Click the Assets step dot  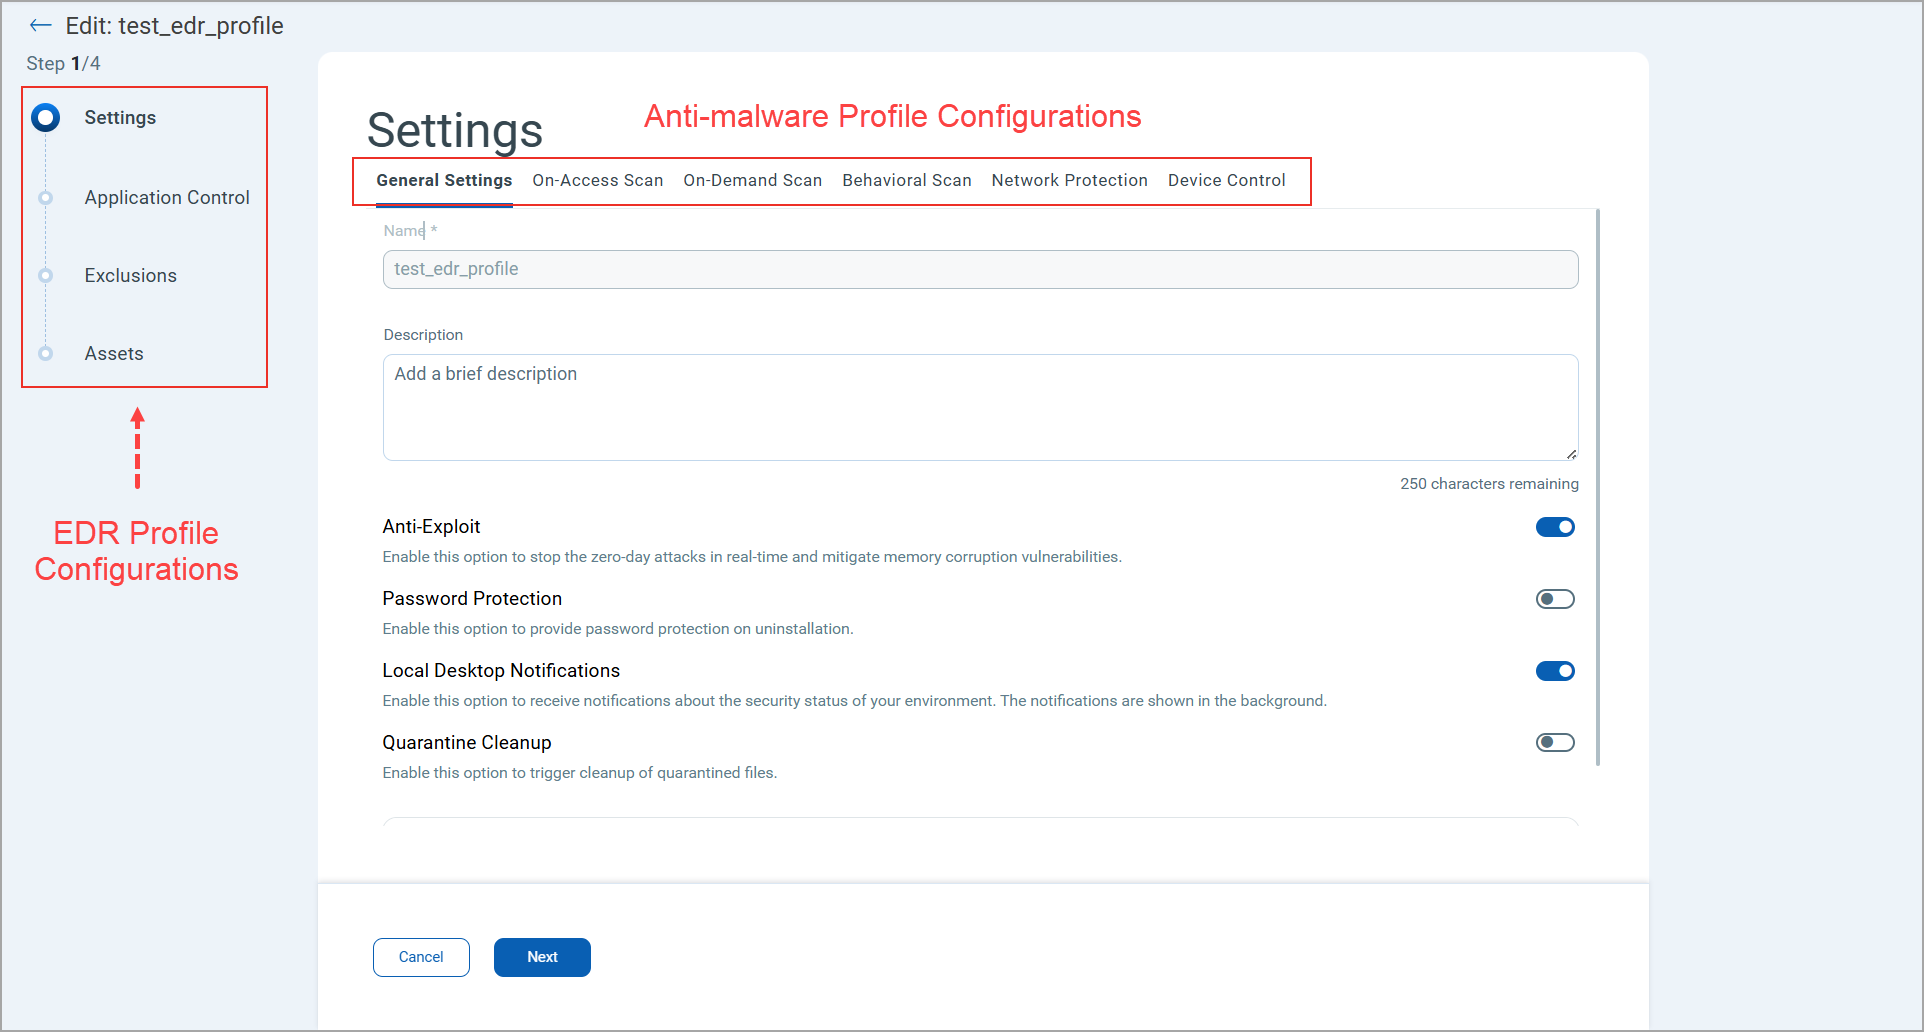(x=46, y=353)
